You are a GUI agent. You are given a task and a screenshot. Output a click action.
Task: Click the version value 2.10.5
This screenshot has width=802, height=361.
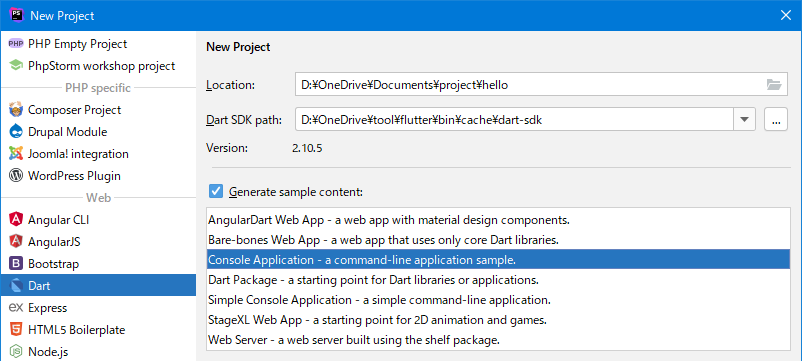coord(307,149)
